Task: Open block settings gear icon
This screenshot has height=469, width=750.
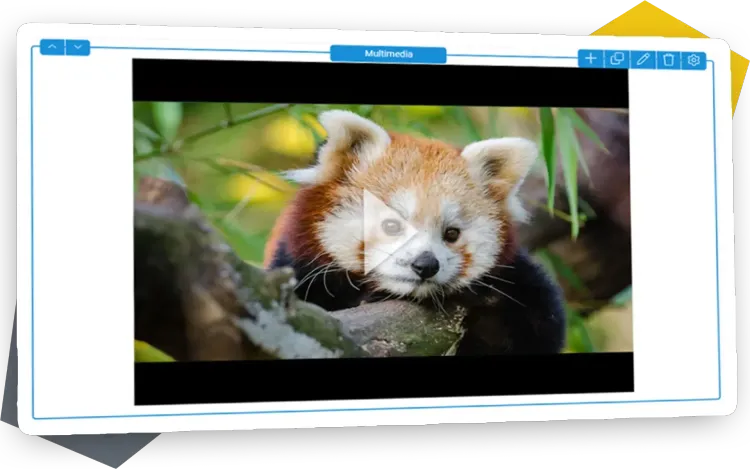Action: [694, 60]
